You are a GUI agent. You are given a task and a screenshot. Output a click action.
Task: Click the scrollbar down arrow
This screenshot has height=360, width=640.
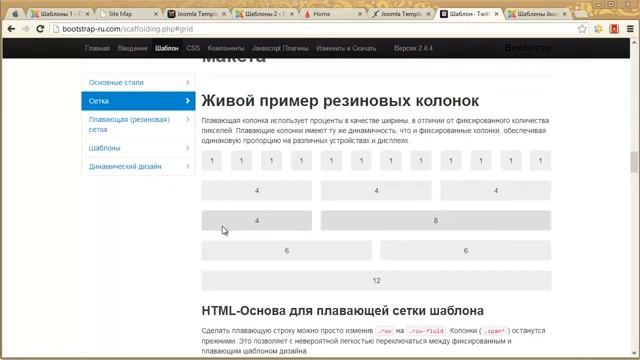(x=633, y=353)
